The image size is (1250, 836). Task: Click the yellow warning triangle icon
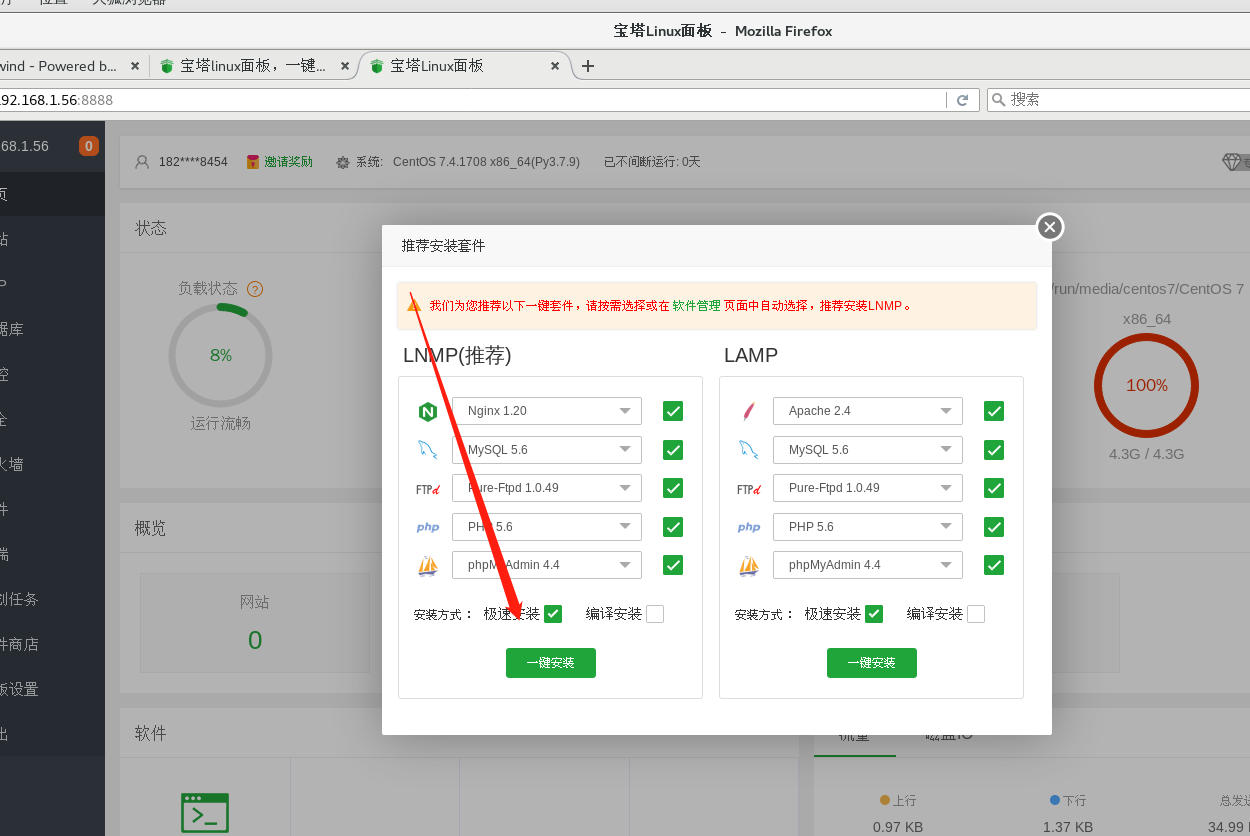coord(414,305)
